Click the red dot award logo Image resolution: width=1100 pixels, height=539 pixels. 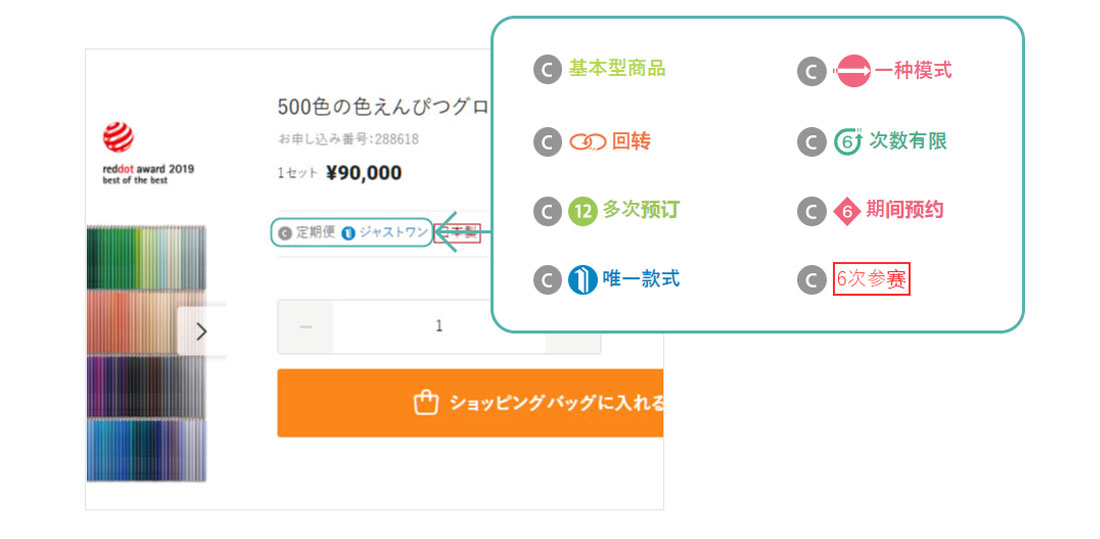118,137
